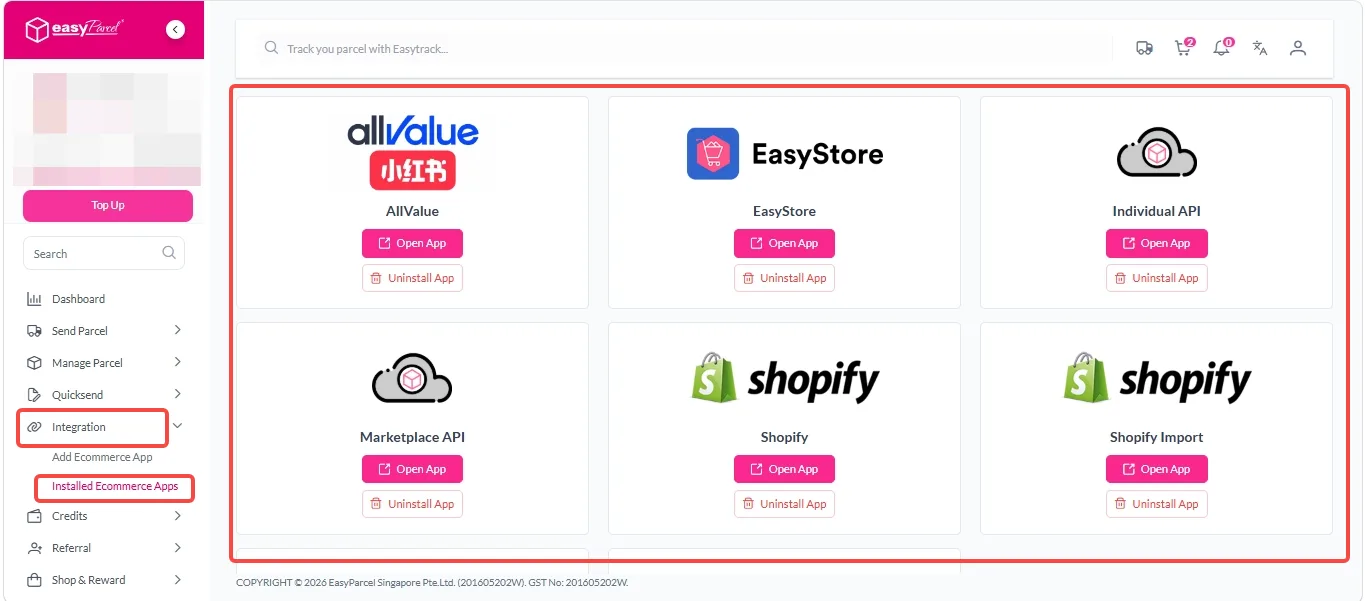Open the shopping cart icon
The image size is (1365, 601).
click(x=1183, y=47)
